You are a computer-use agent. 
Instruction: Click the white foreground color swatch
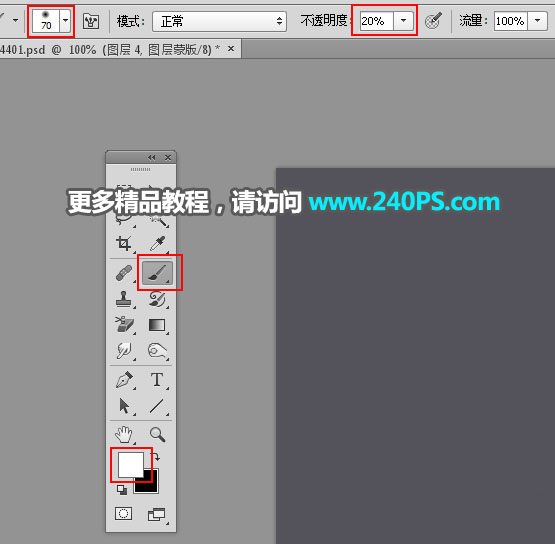pyautogui.click(x=131, y=464)
